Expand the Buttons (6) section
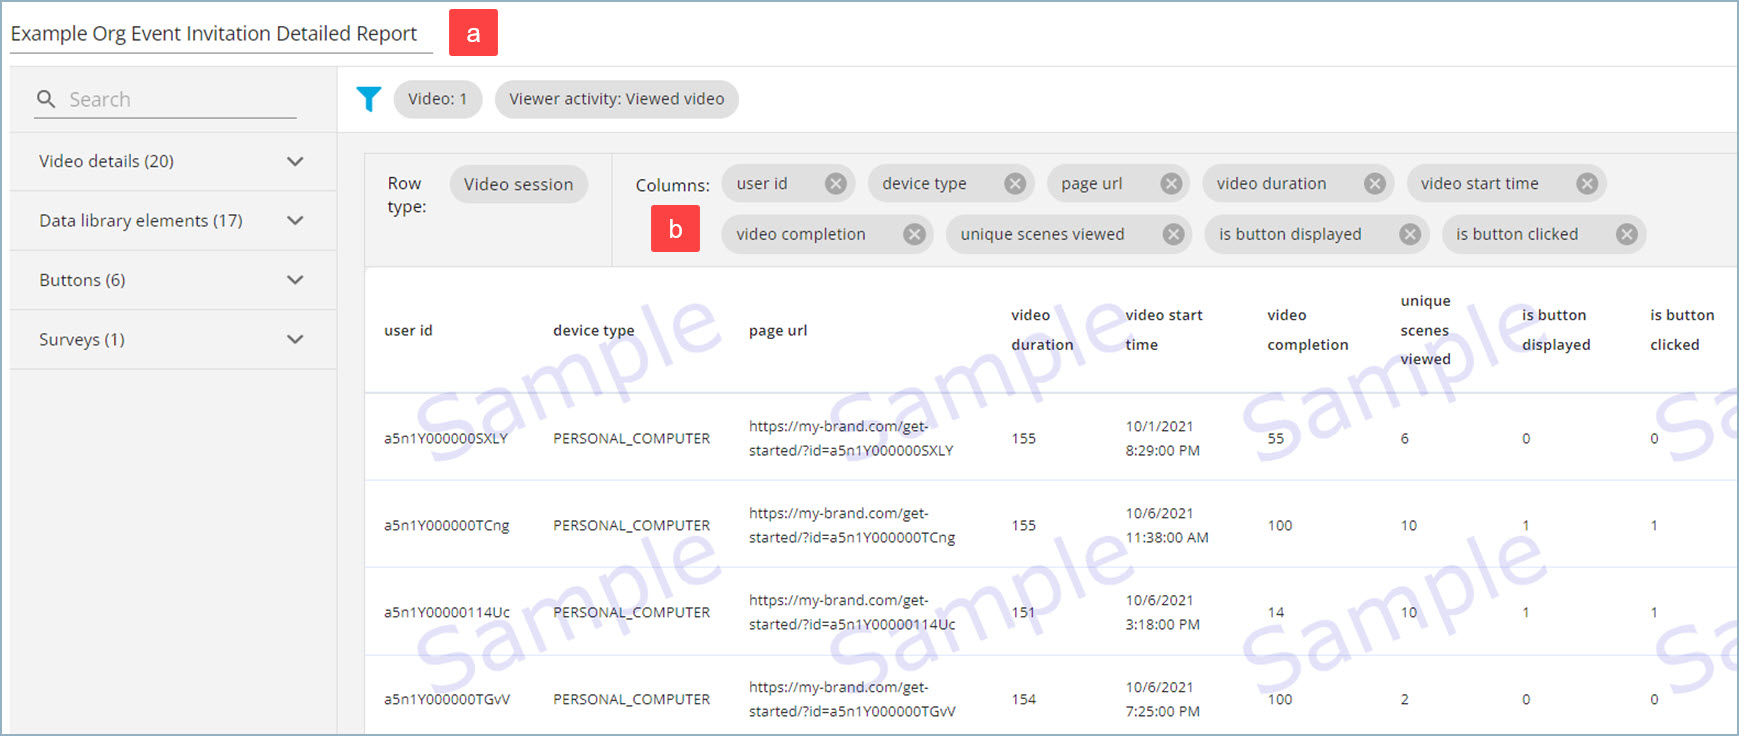Viewport: 1739px width, 736px height. 173,280
